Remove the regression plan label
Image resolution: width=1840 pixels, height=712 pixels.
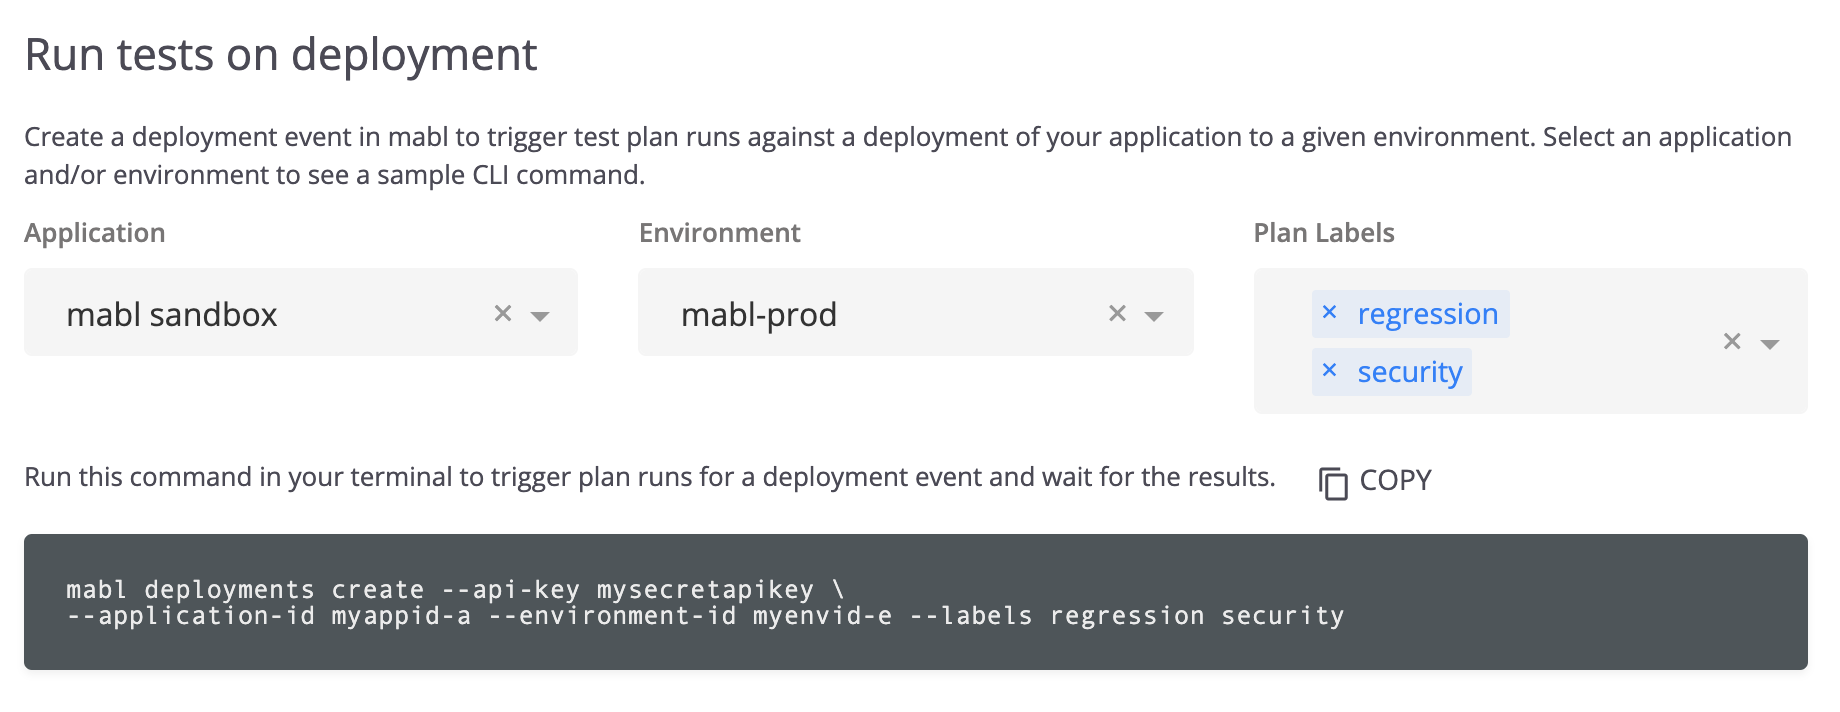point(1329,313)
